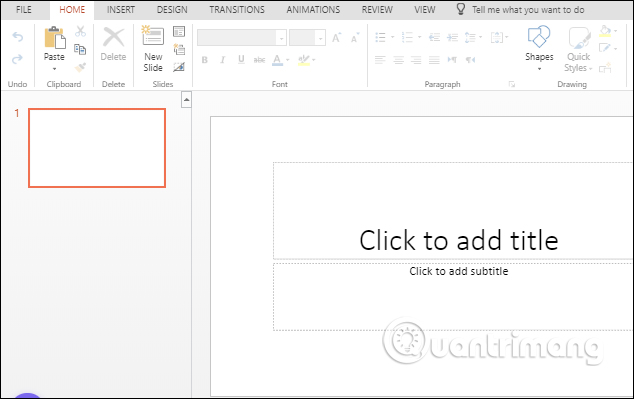The height and width of the screenshot is (399, 634).
Task: Cut selection with the scissors icon
Action: pyautogui.click(x=80, y=31)
